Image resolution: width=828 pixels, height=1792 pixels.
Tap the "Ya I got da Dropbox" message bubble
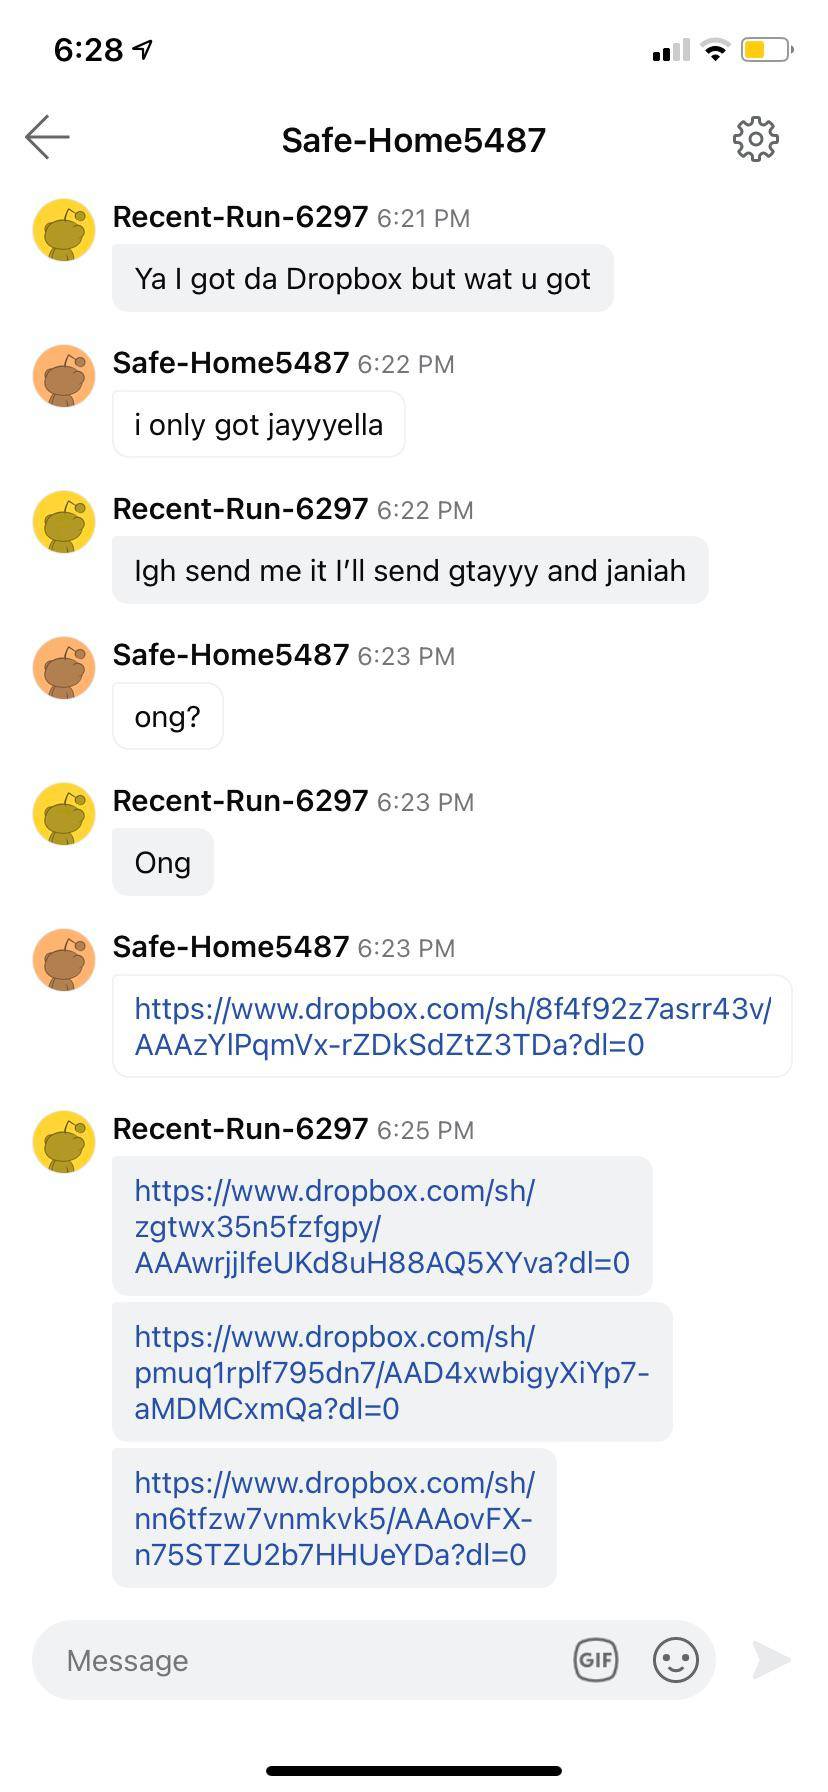(x=362, y=279)
